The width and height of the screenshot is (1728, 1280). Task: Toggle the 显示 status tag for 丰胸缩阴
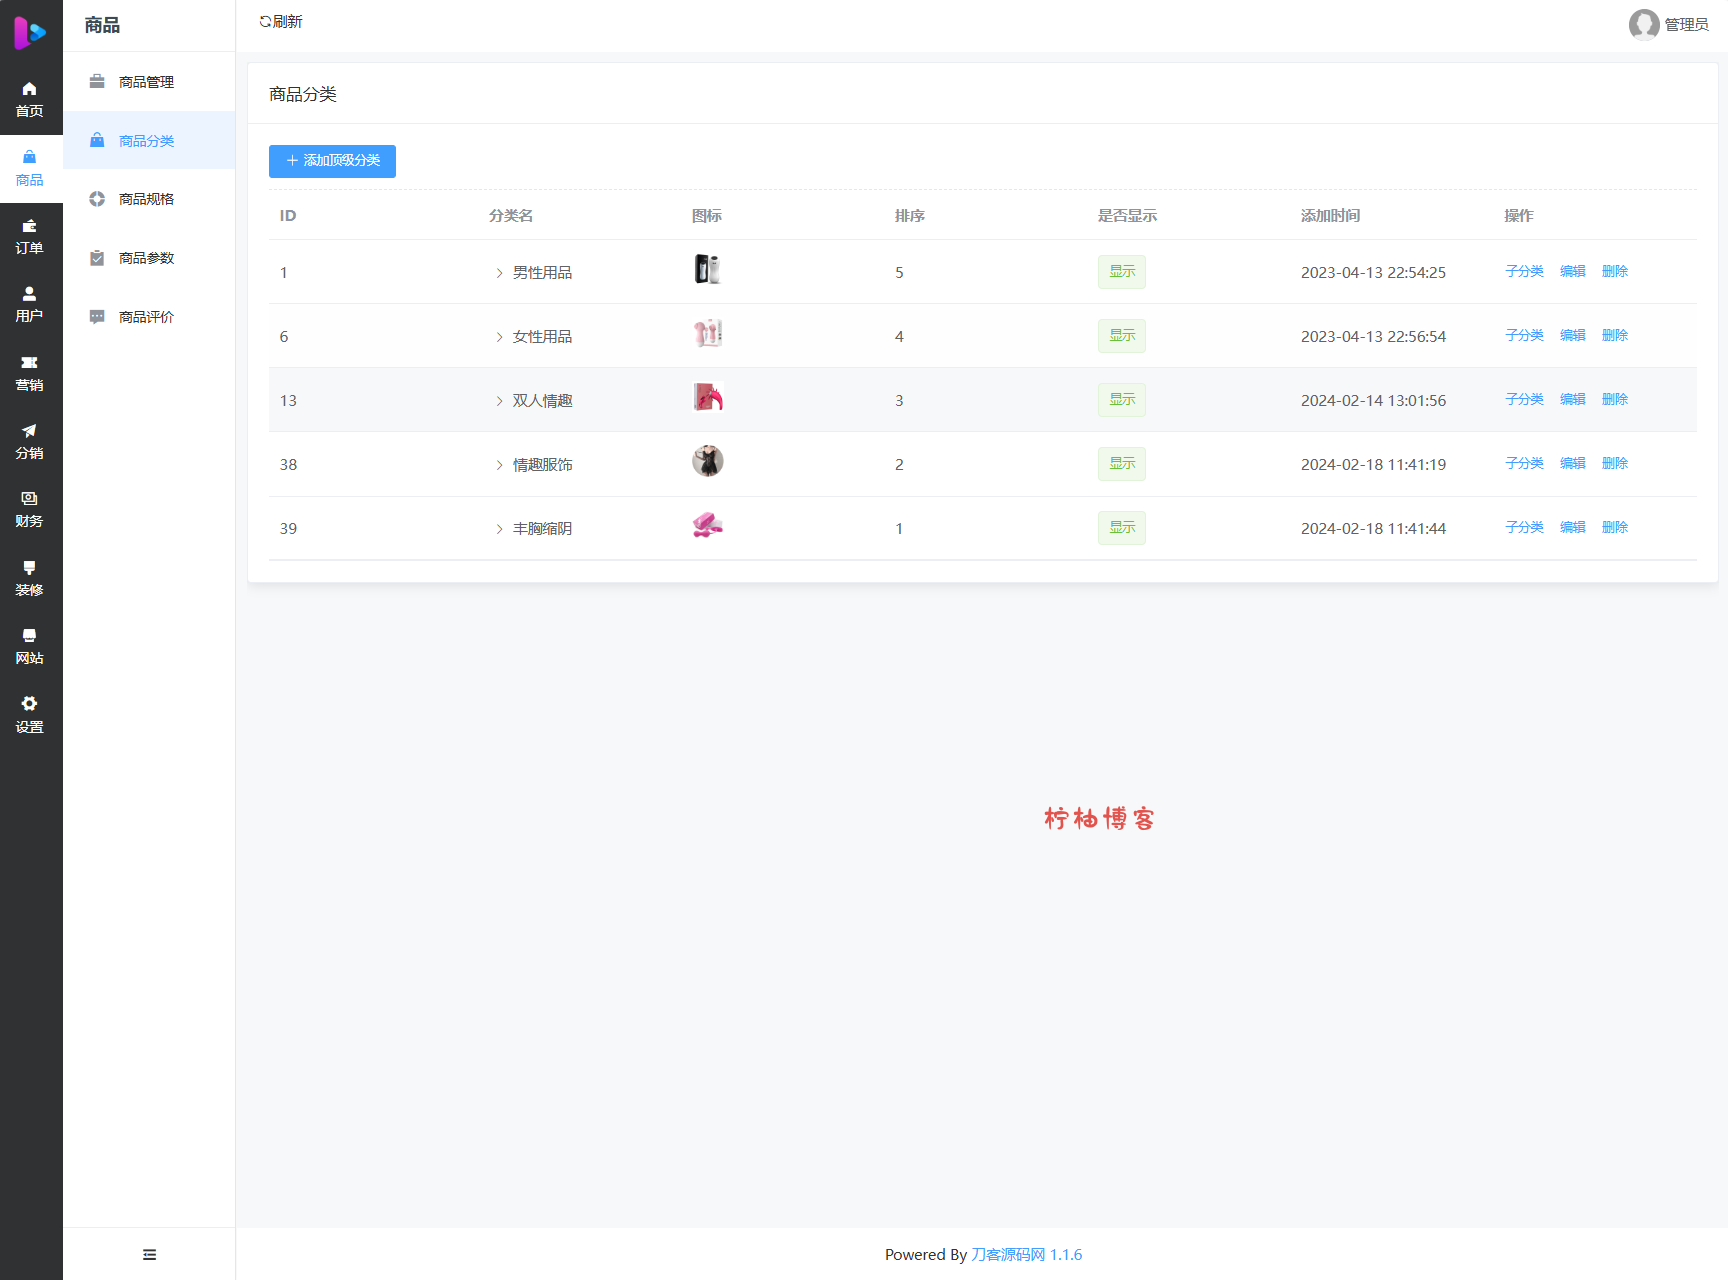(1121, 528)
